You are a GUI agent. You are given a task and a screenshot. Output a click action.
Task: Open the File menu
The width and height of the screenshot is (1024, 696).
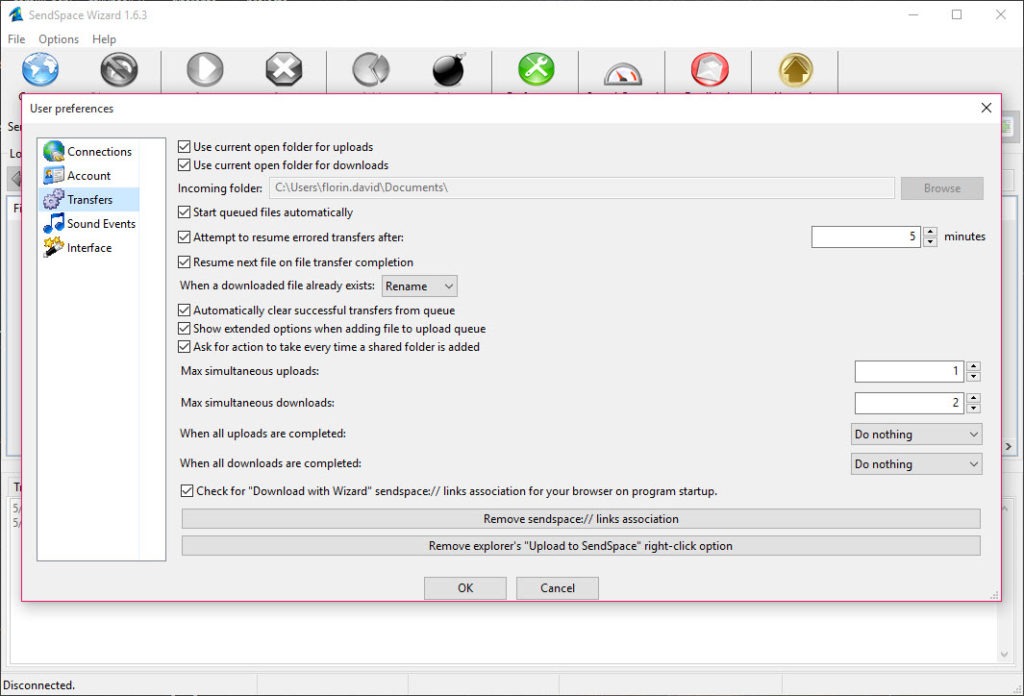[16, 39]
